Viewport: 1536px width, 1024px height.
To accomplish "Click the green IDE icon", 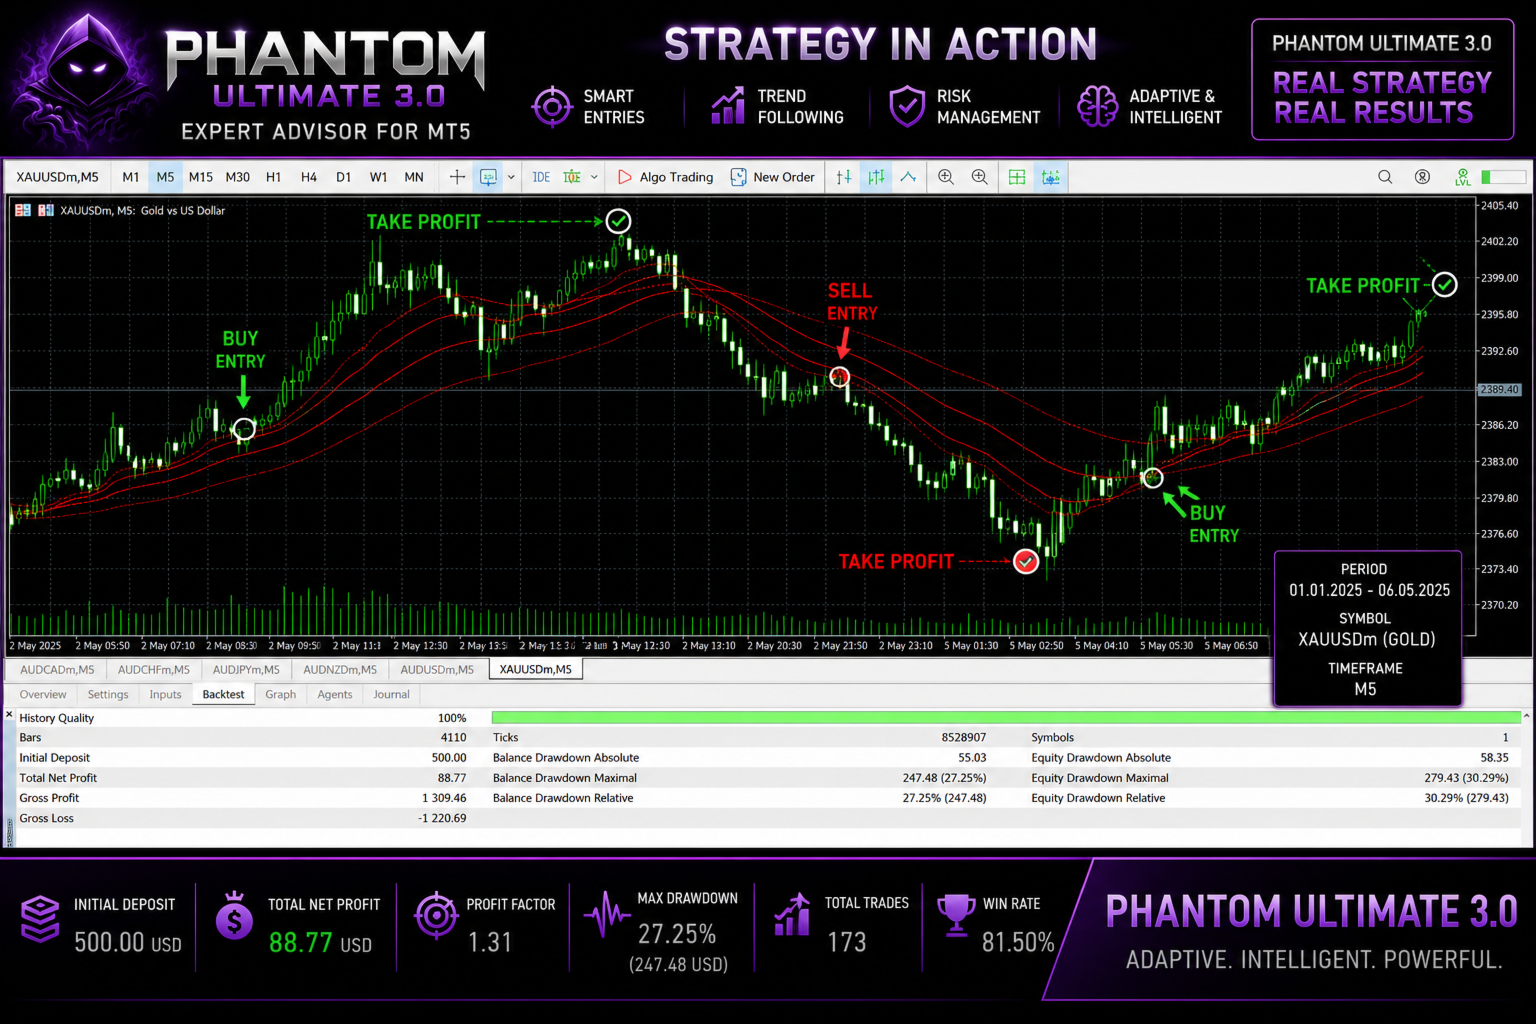I will point(572,177).
